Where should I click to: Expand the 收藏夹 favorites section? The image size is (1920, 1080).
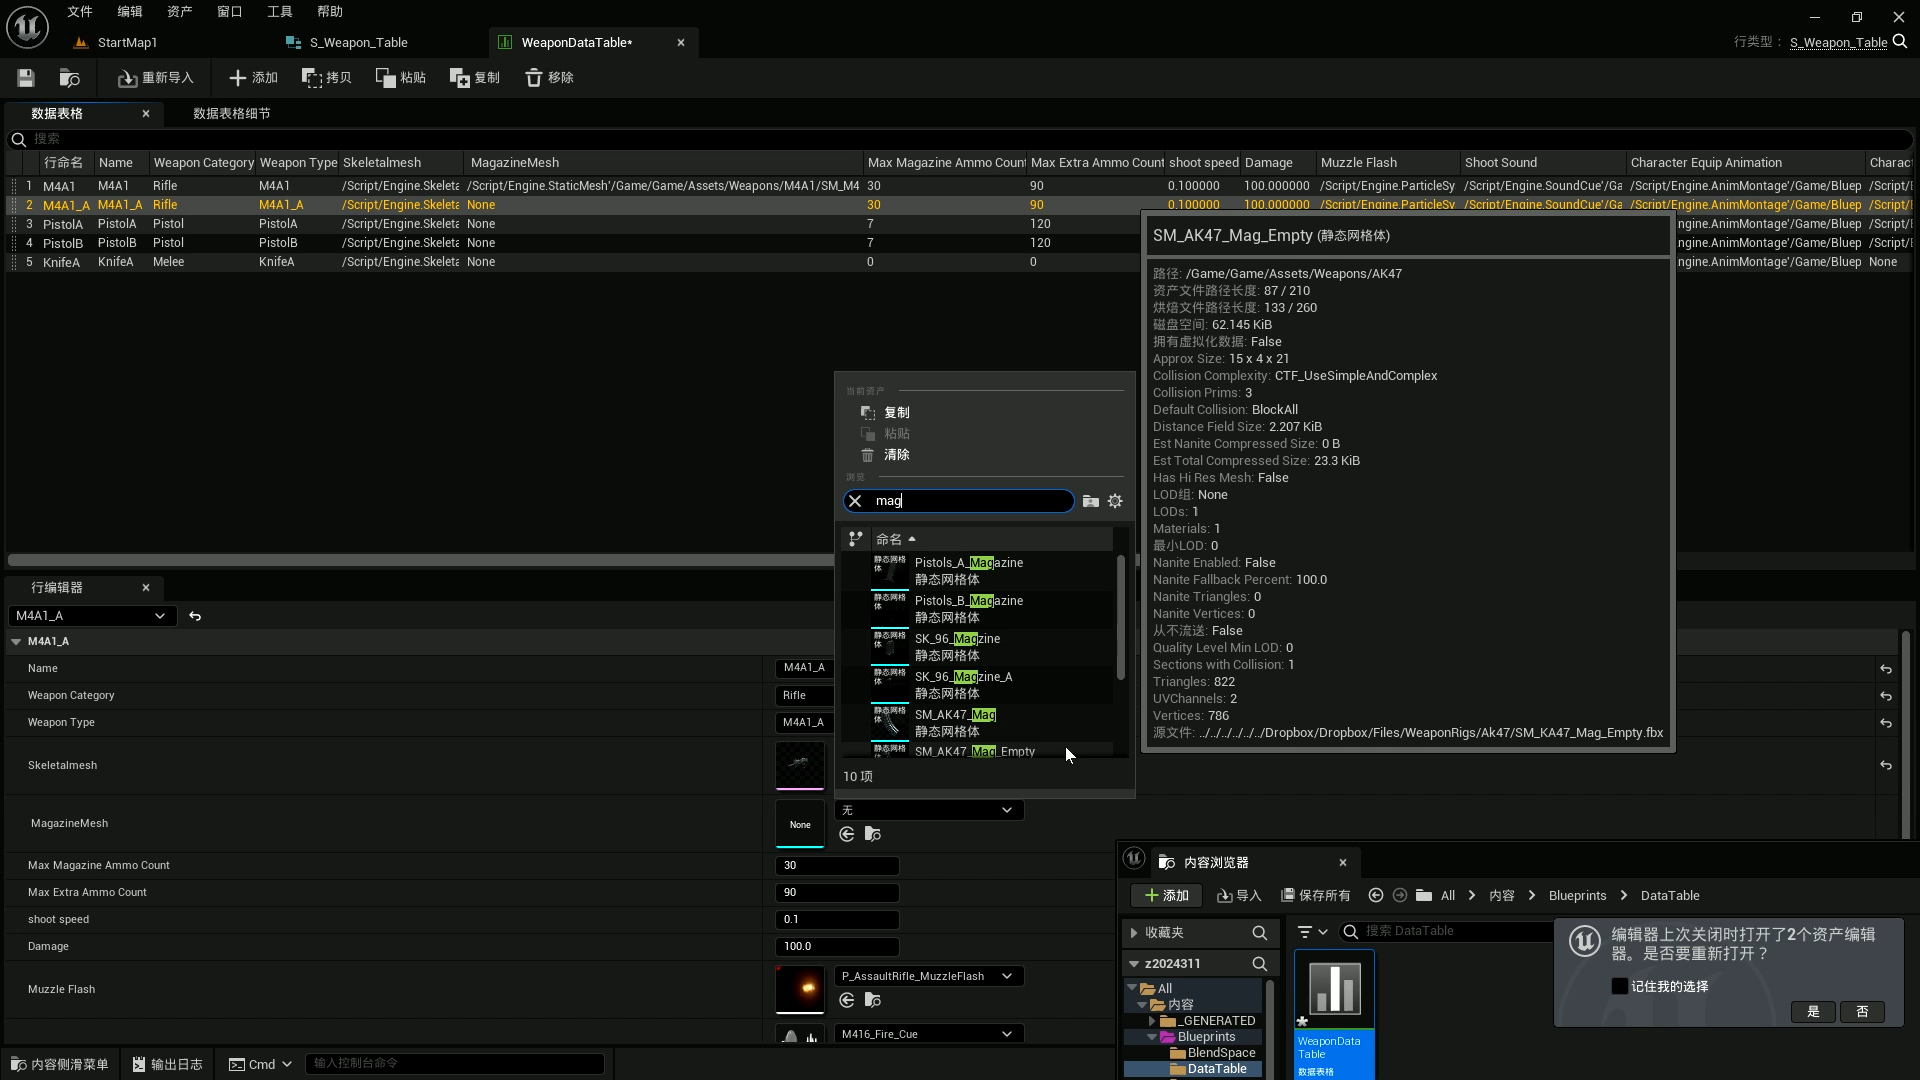tap(1133, 932)
